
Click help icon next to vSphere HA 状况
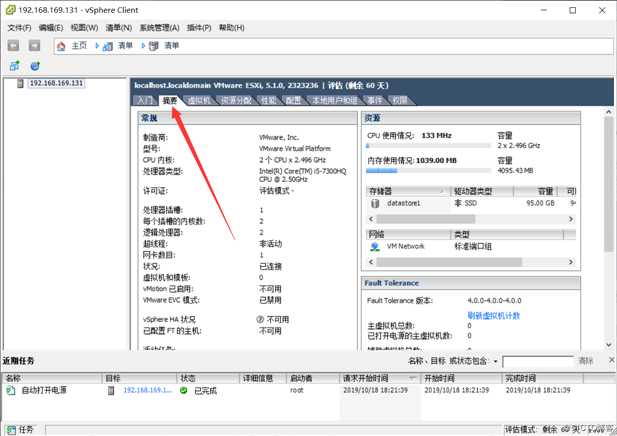pos(260,319)
